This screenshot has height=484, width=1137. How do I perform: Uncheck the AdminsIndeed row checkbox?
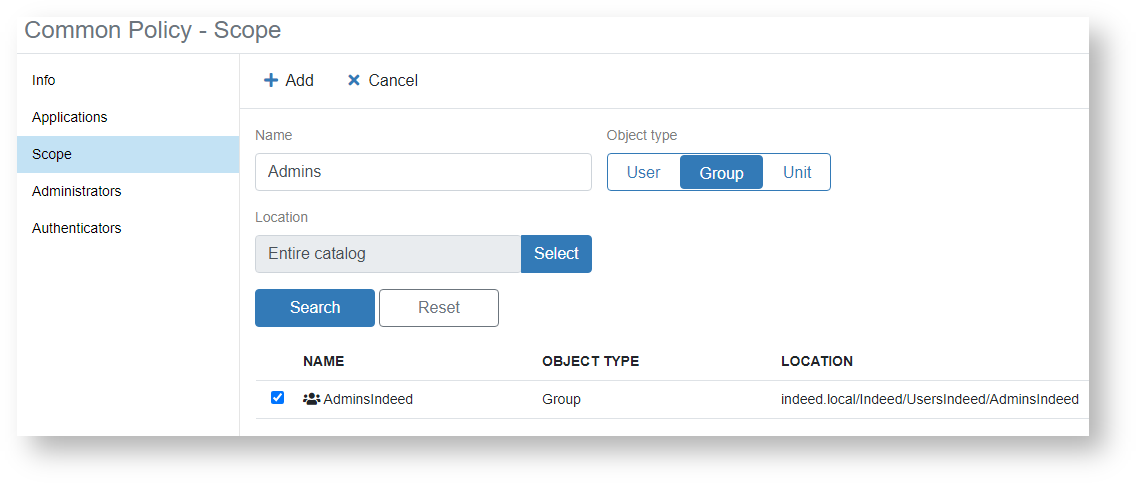(278, 398)
